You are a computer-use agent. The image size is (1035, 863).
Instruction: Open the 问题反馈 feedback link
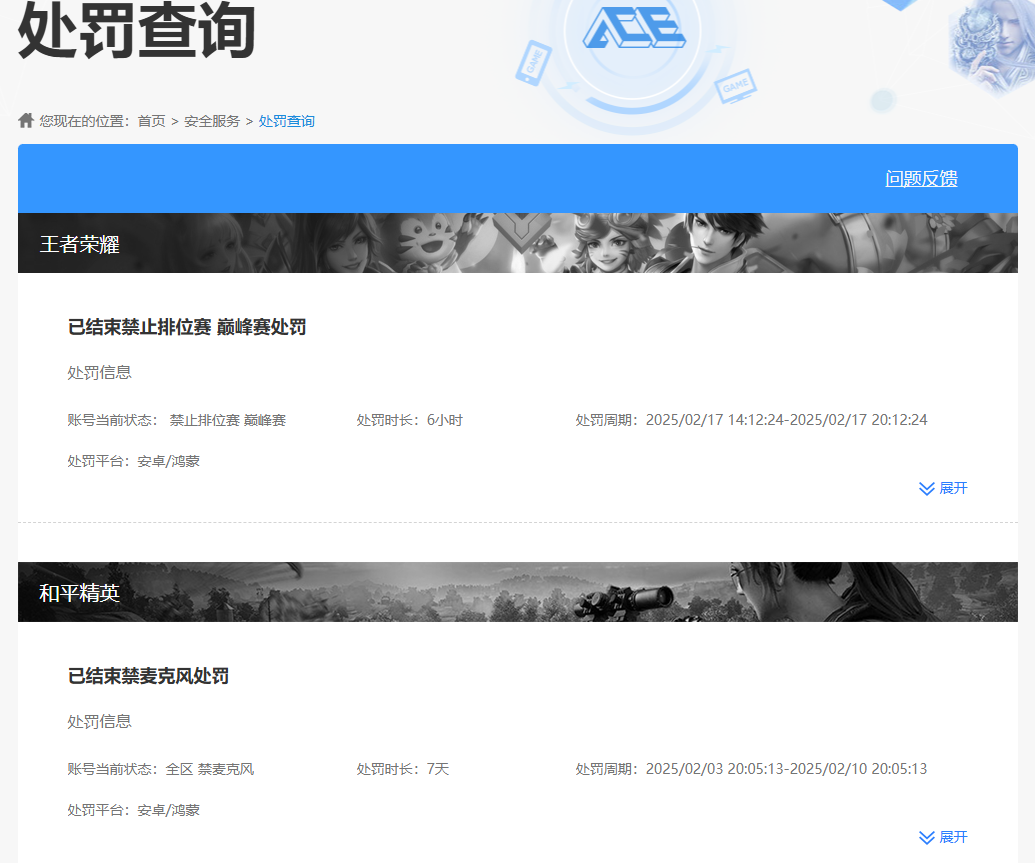point(921,178)
